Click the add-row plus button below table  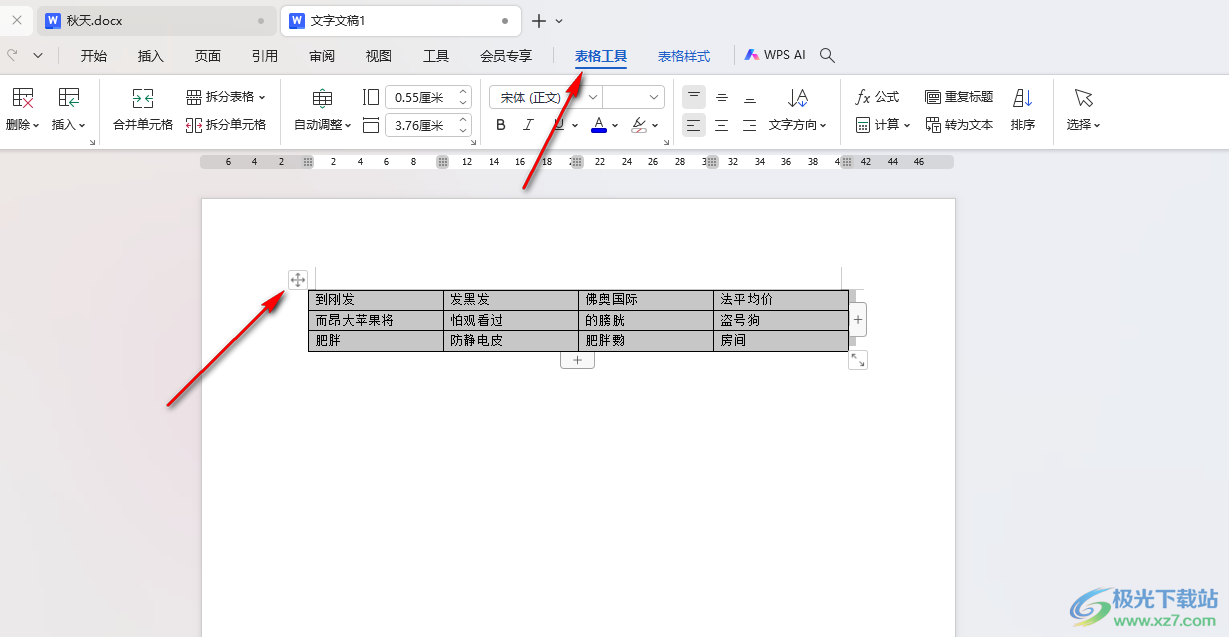click(x=577, y=360)
